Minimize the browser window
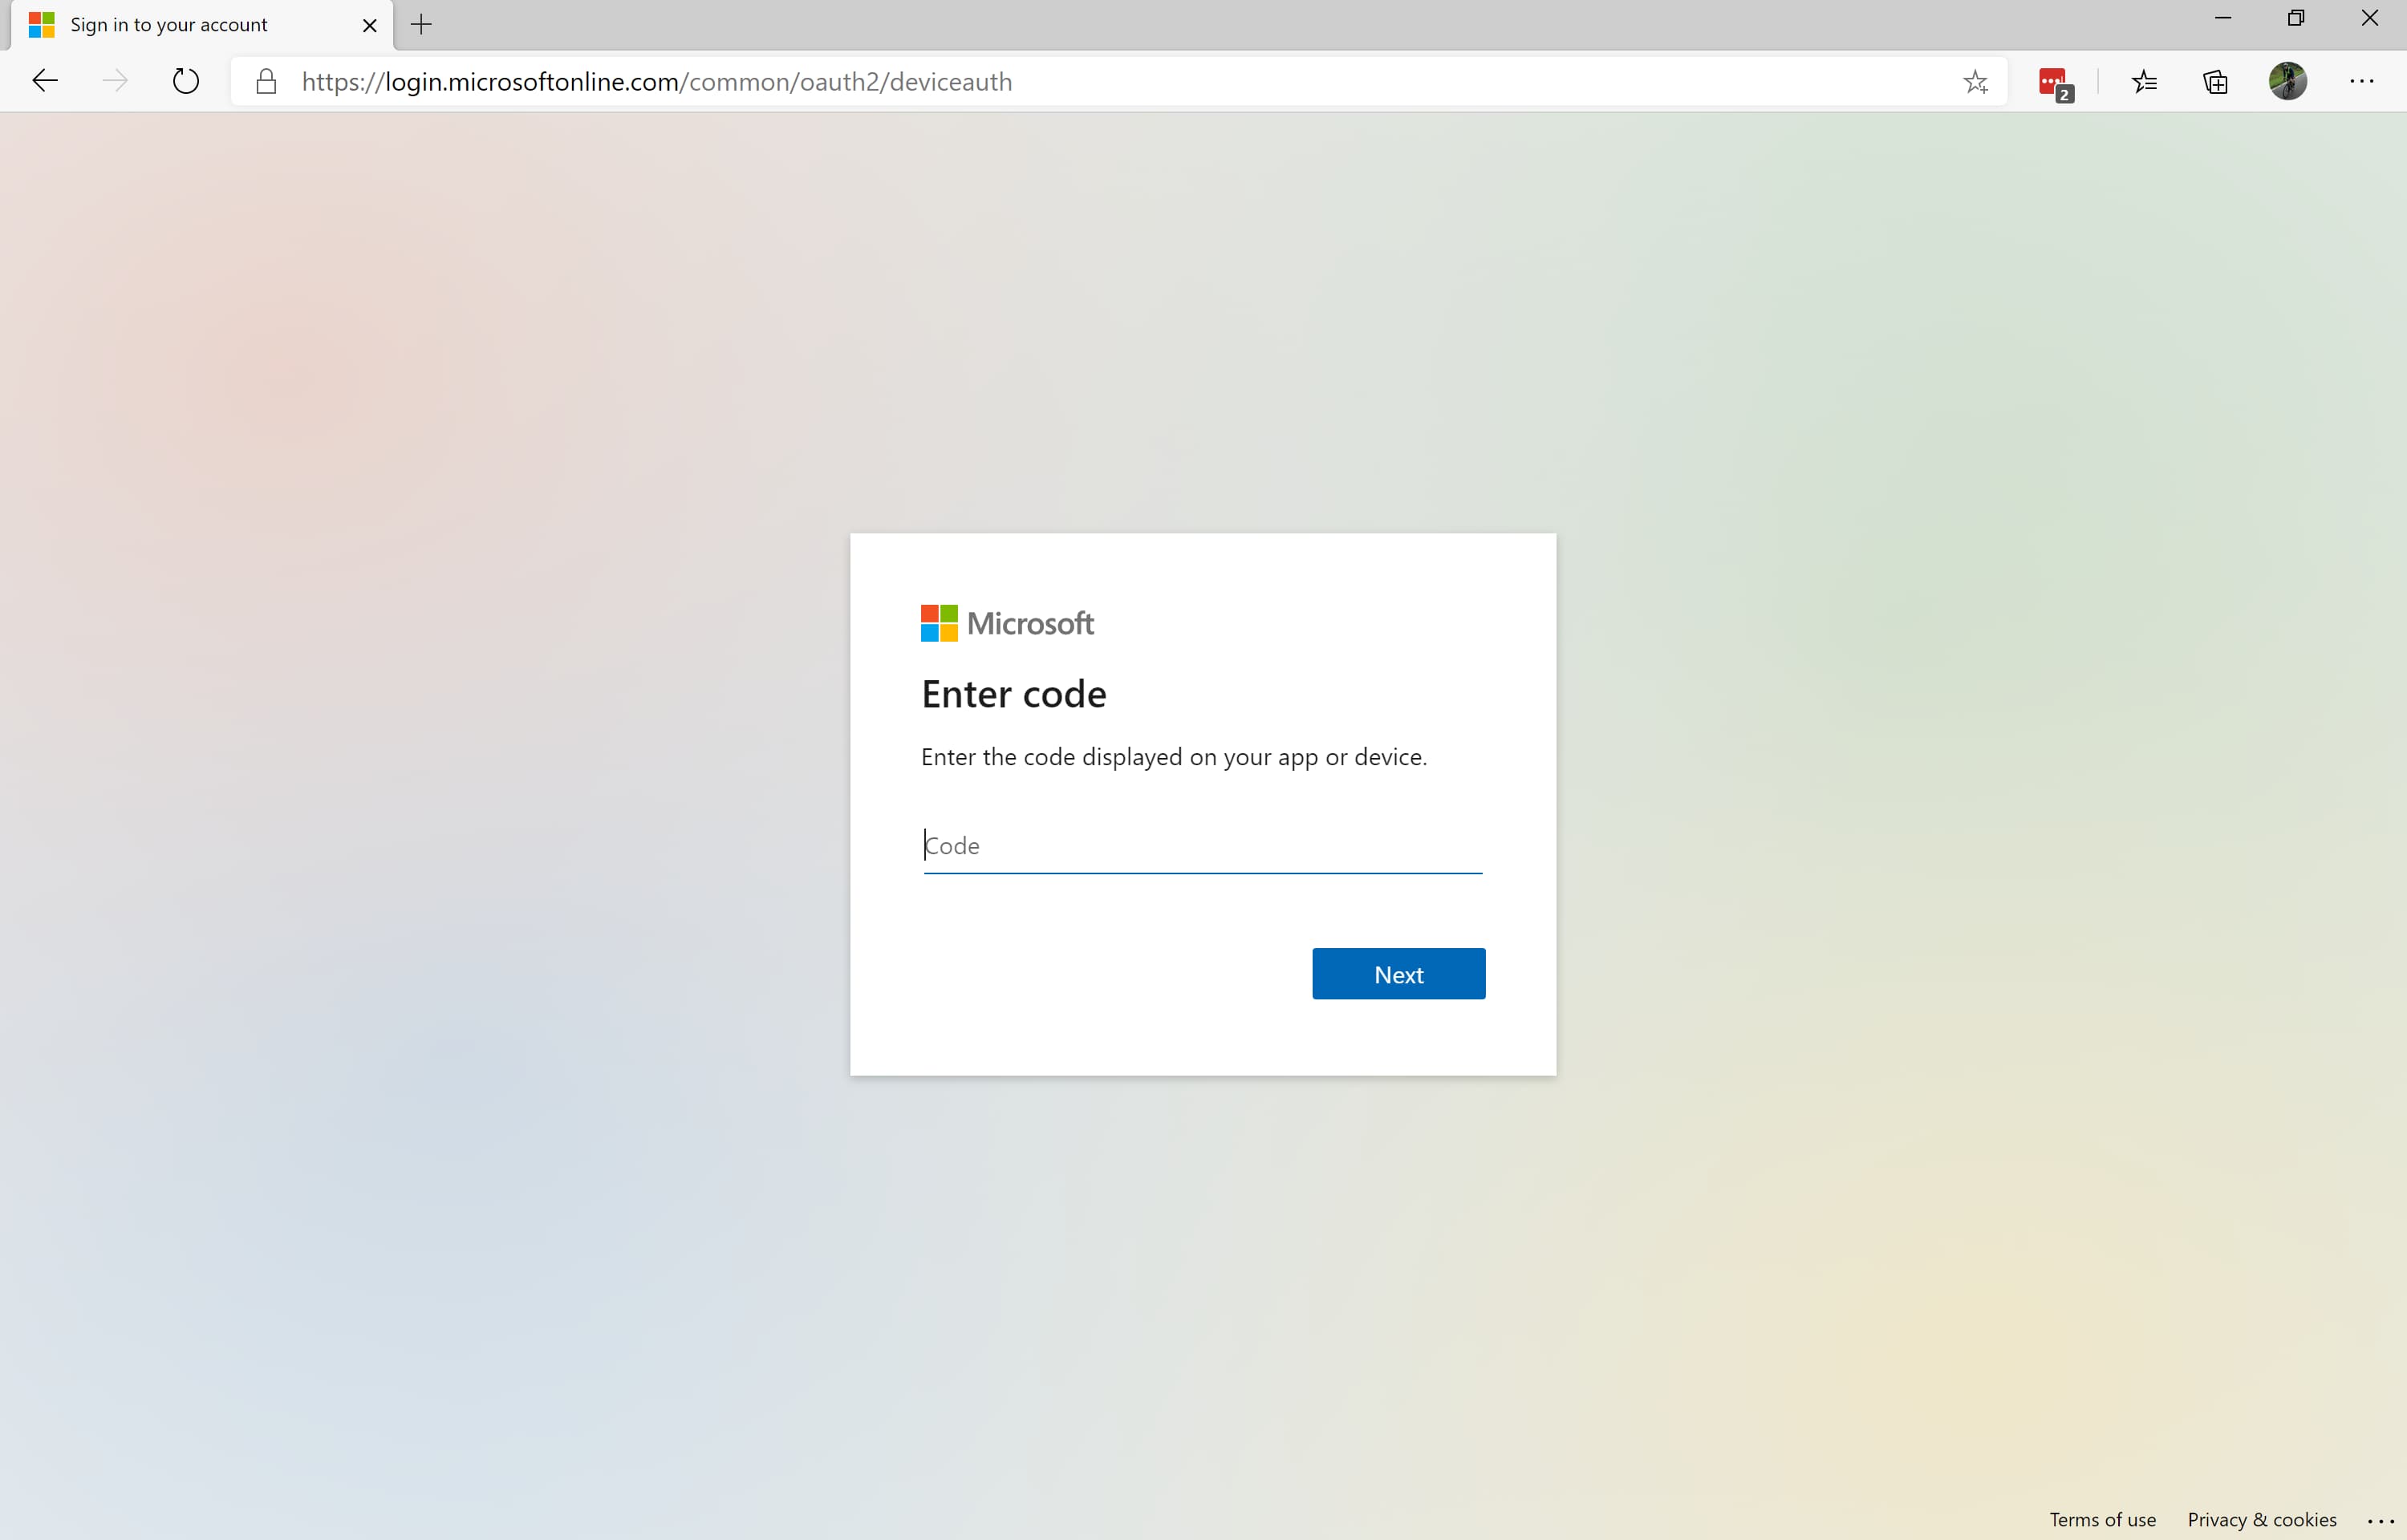2407x1540 pixels. (x=2223, y=18)
